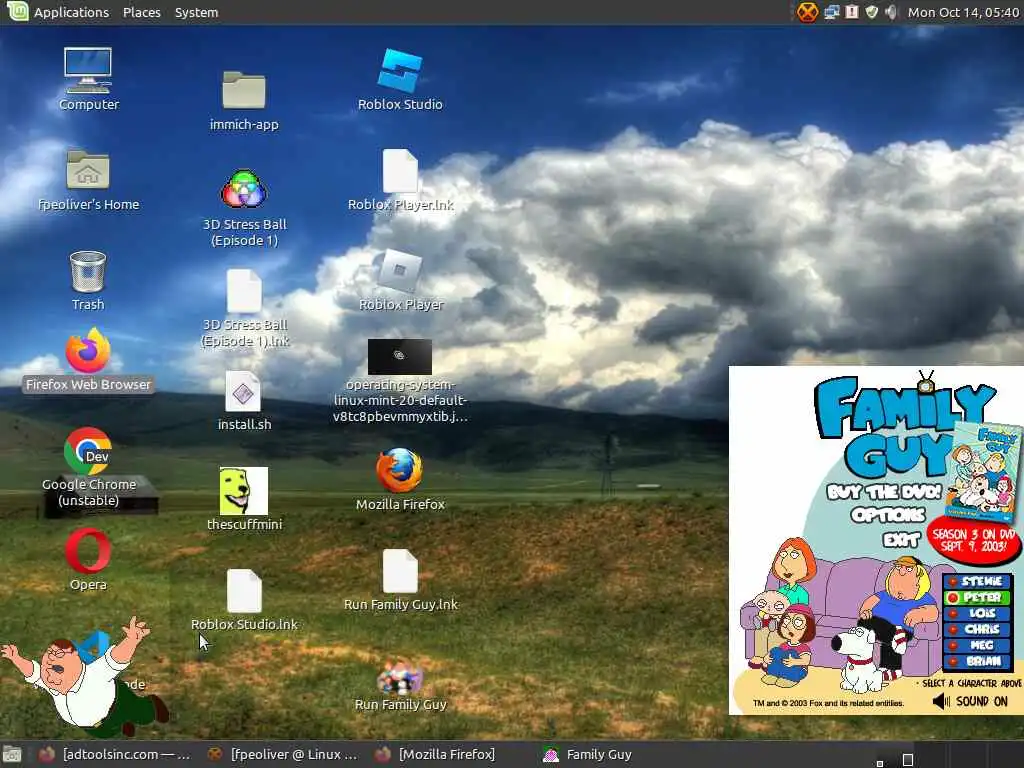
Task: Switch to adtoolsinc.com taskbar window
Action: pos(115,755)
